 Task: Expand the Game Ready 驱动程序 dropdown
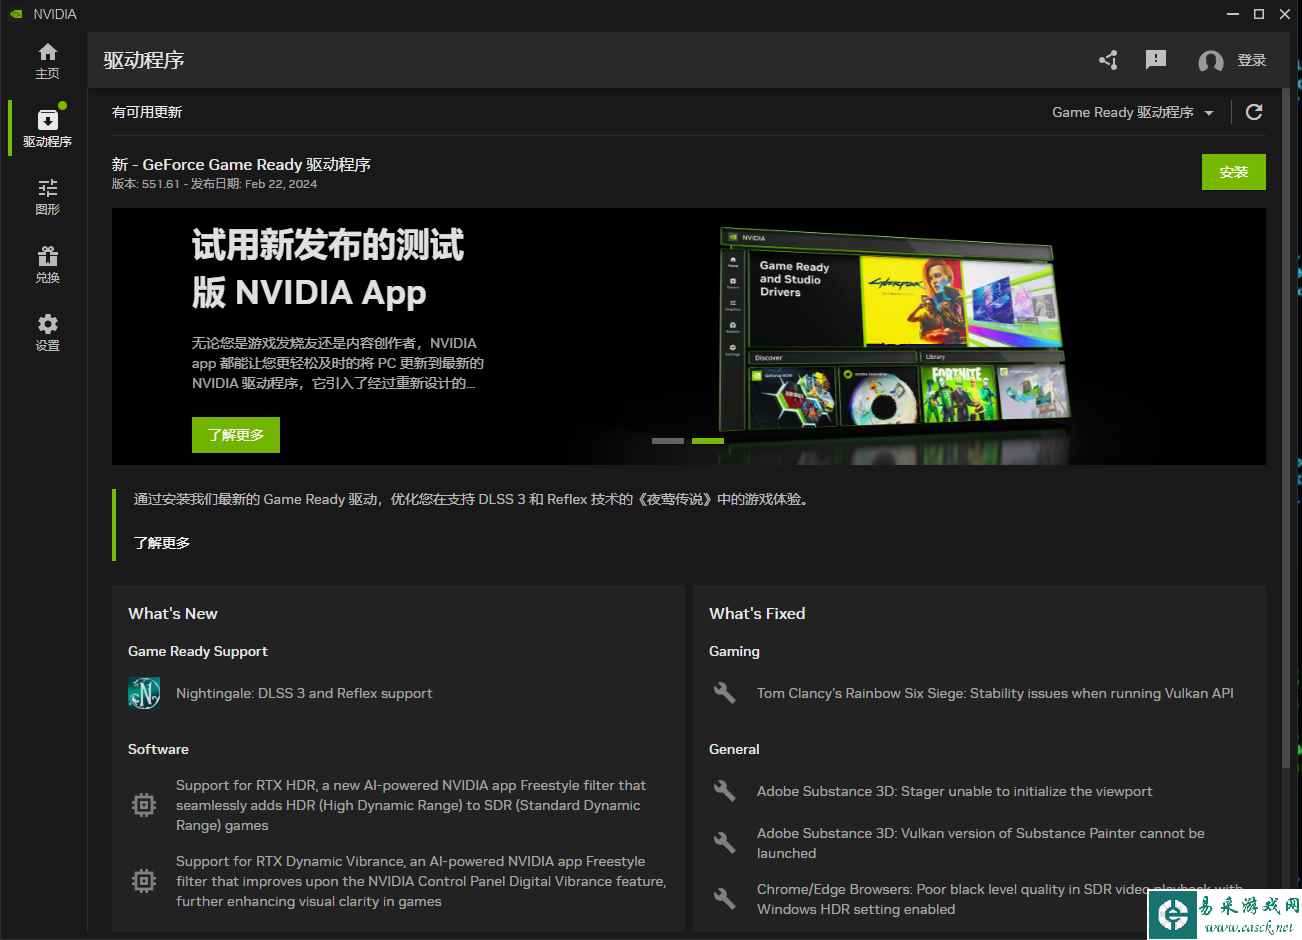pos(1133,112)
